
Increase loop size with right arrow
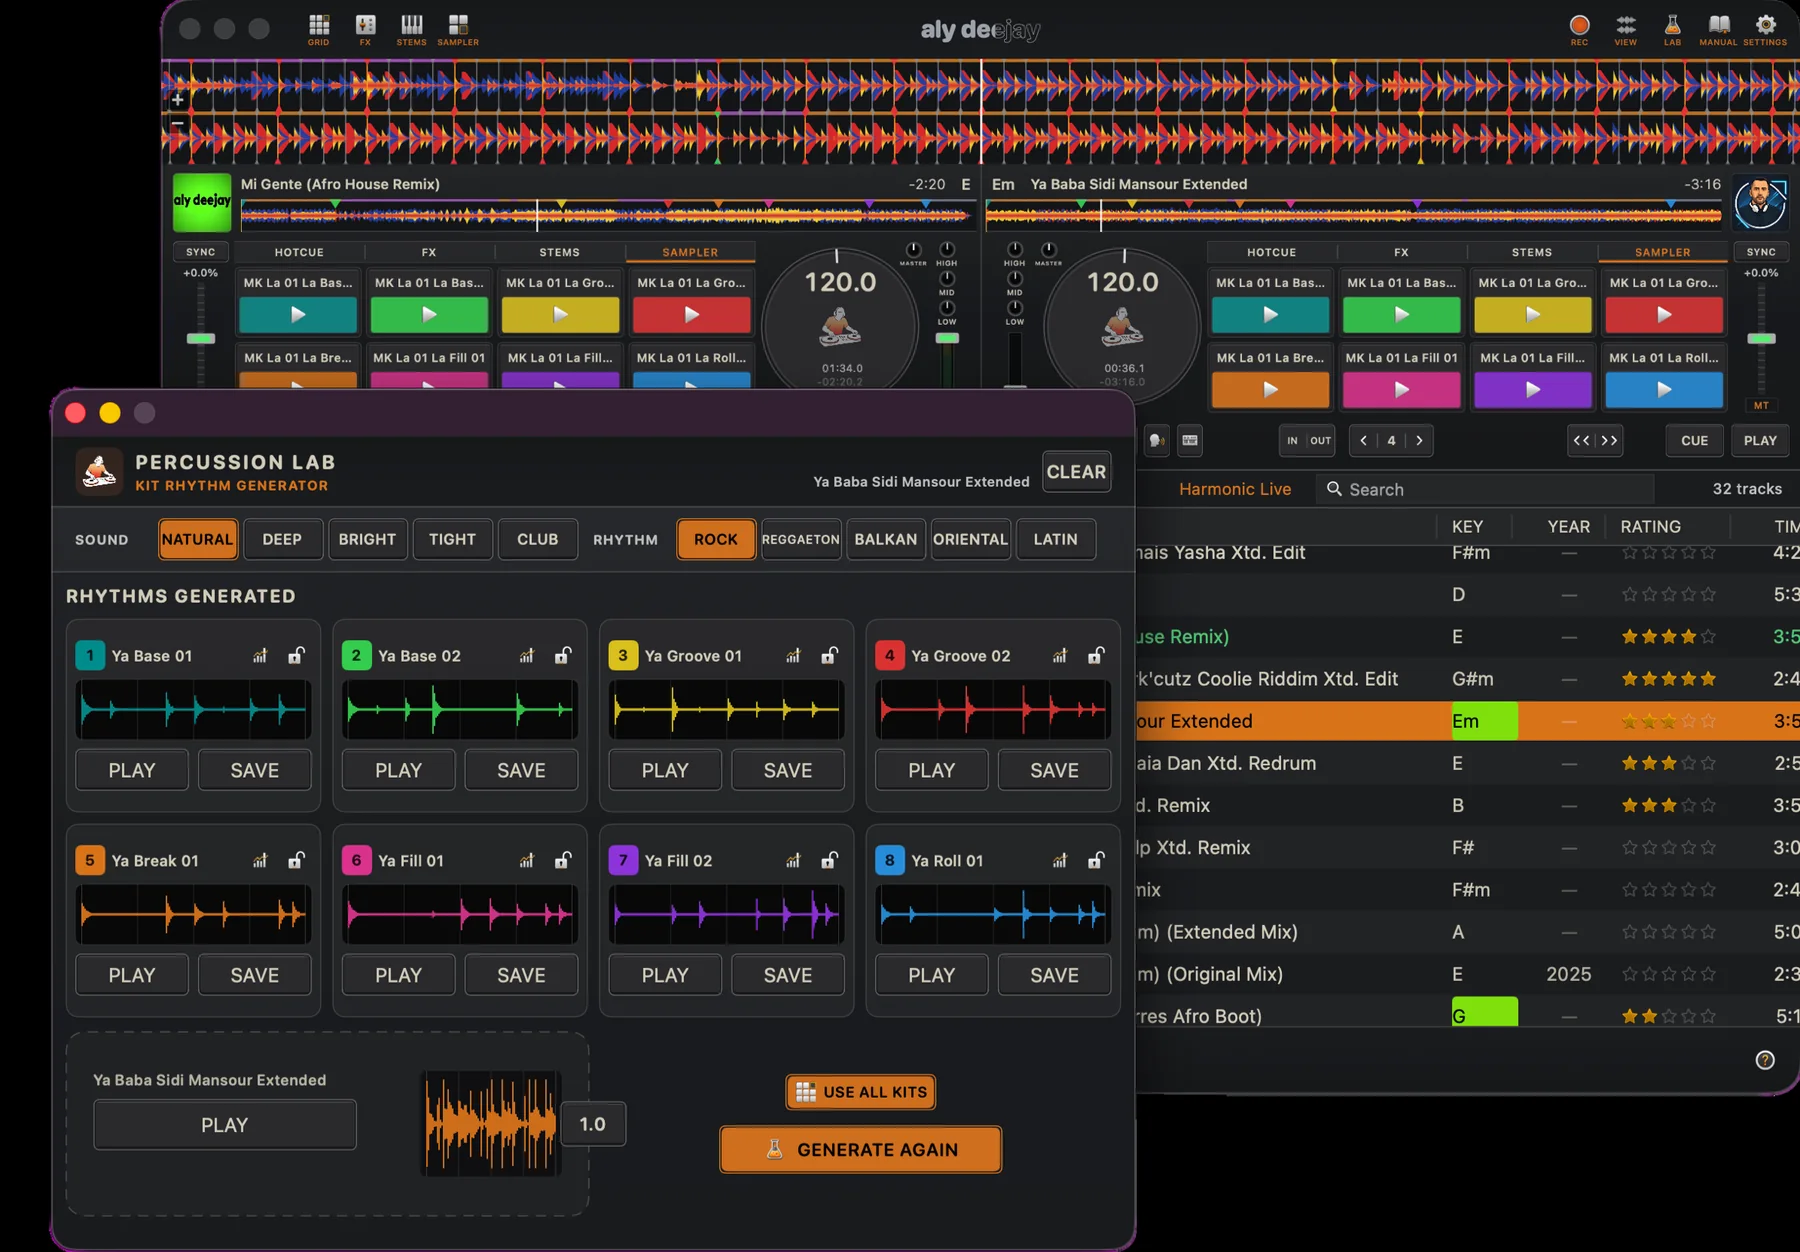tap(1419, 440)
